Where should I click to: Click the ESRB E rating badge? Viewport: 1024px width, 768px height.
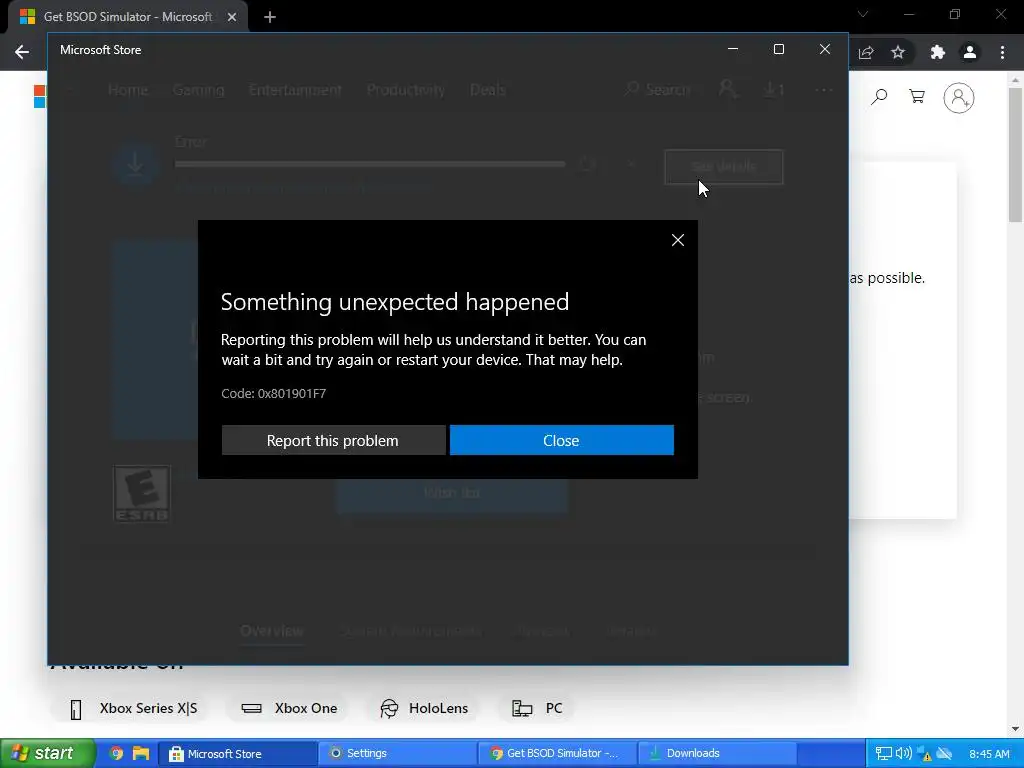pos(142,494)
